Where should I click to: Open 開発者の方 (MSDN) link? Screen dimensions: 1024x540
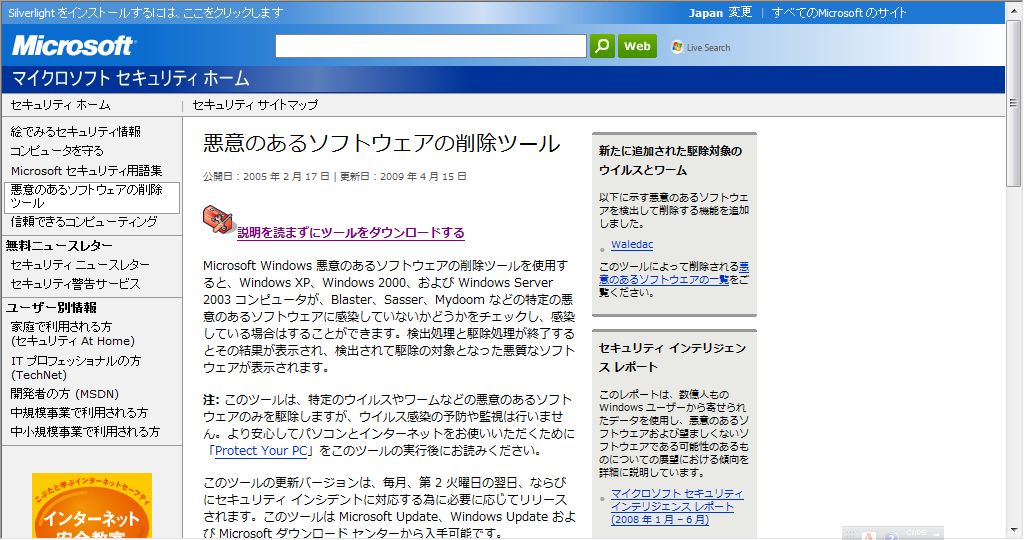[x=64, y=394]
